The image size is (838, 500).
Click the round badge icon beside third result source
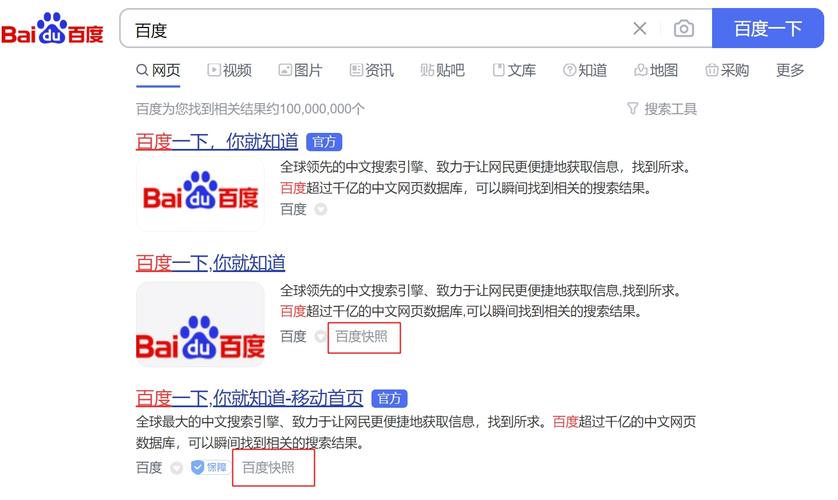(x=176, y=468)
